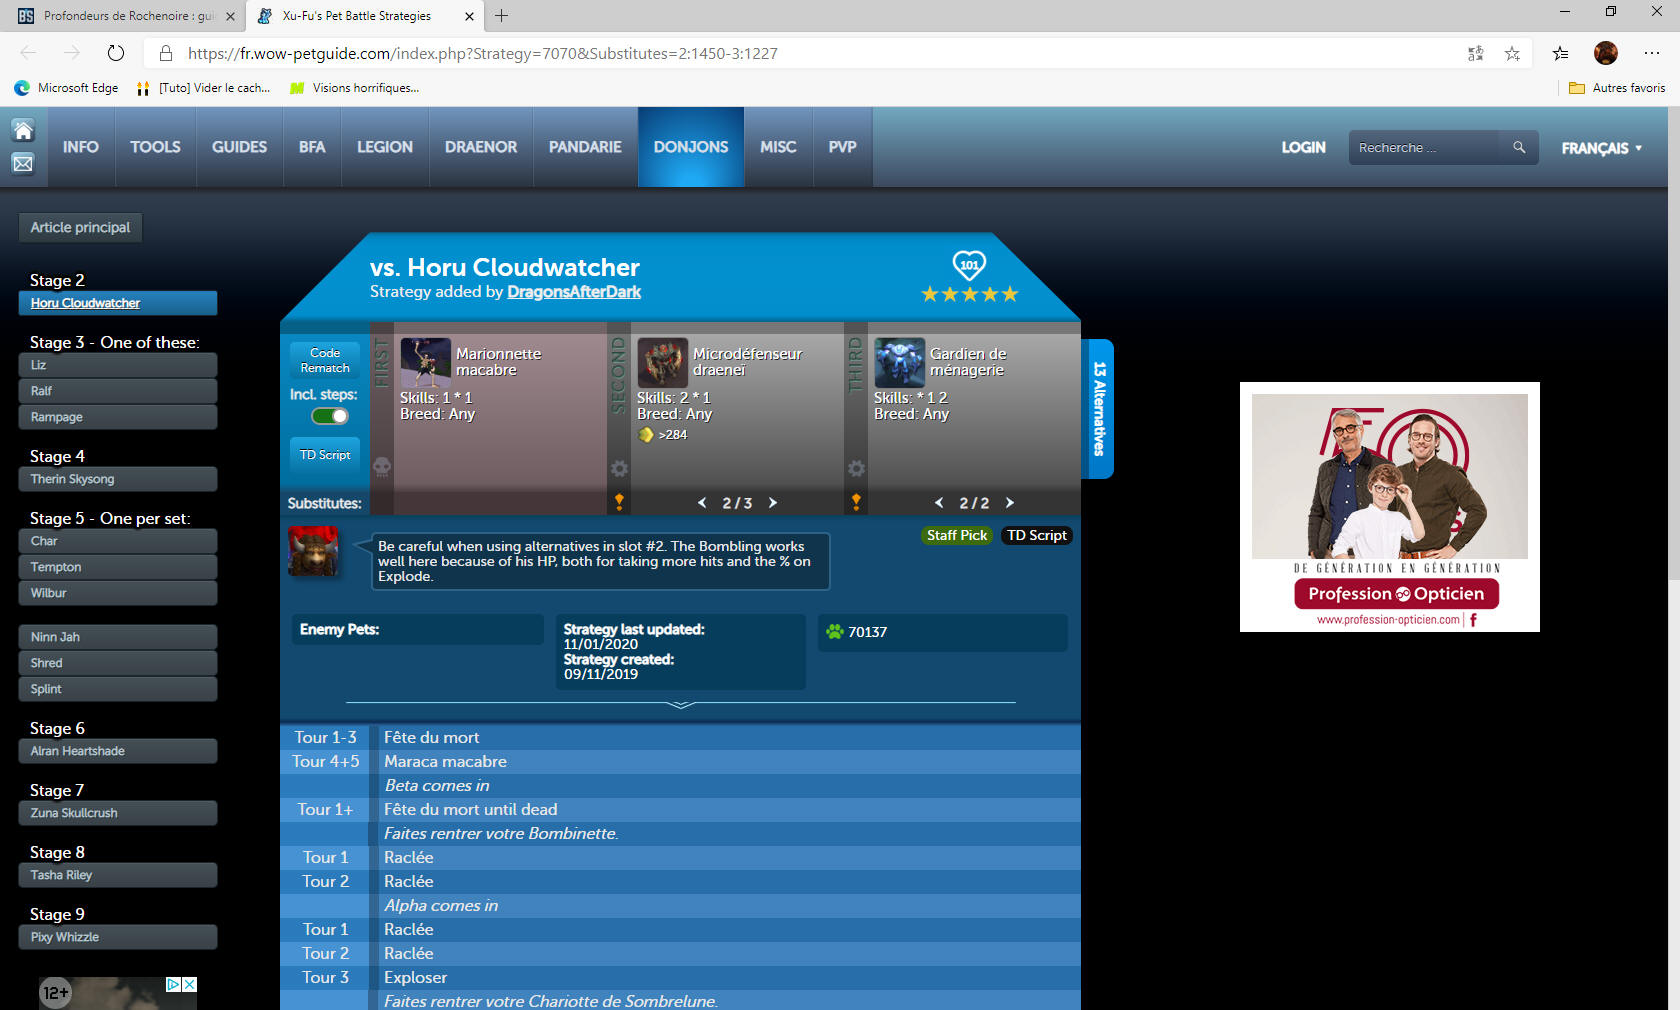Click the browser address bar URL
The image size is (1680, 1010).
coord(483,53)
